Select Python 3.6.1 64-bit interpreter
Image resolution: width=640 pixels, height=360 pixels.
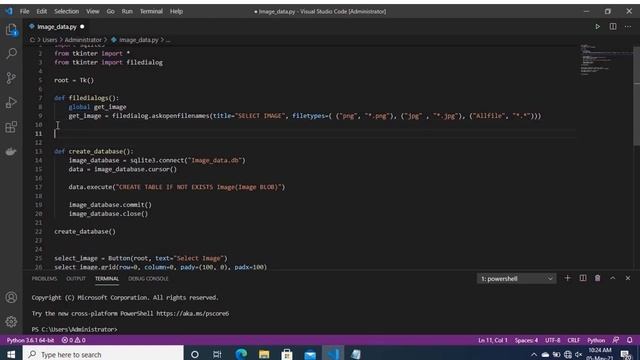coord(30,340)
